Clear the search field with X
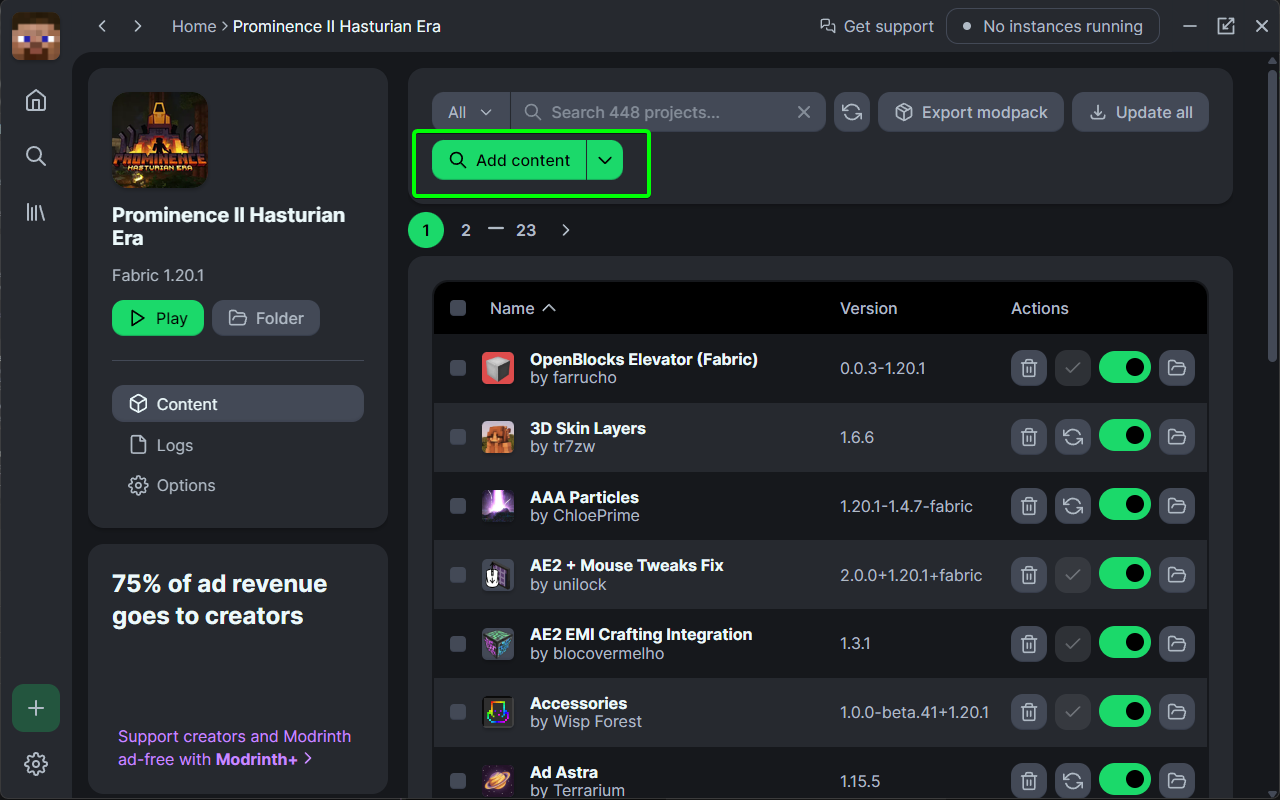Screen dimensions: 1280x800 pos(804,112)
